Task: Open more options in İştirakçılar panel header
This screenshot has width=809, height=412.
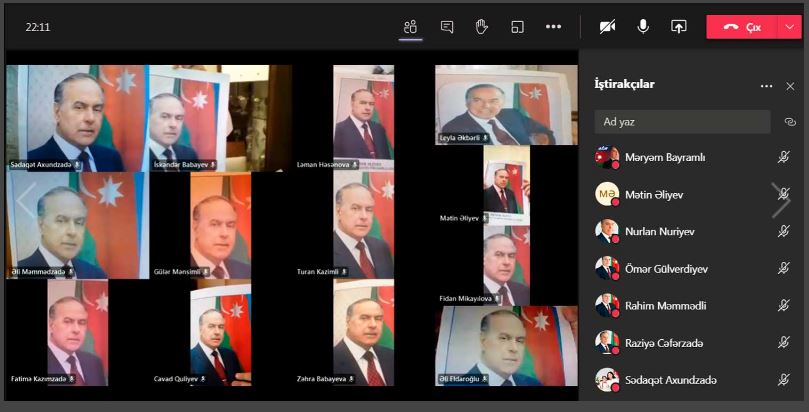Action: tap(766, 87)
